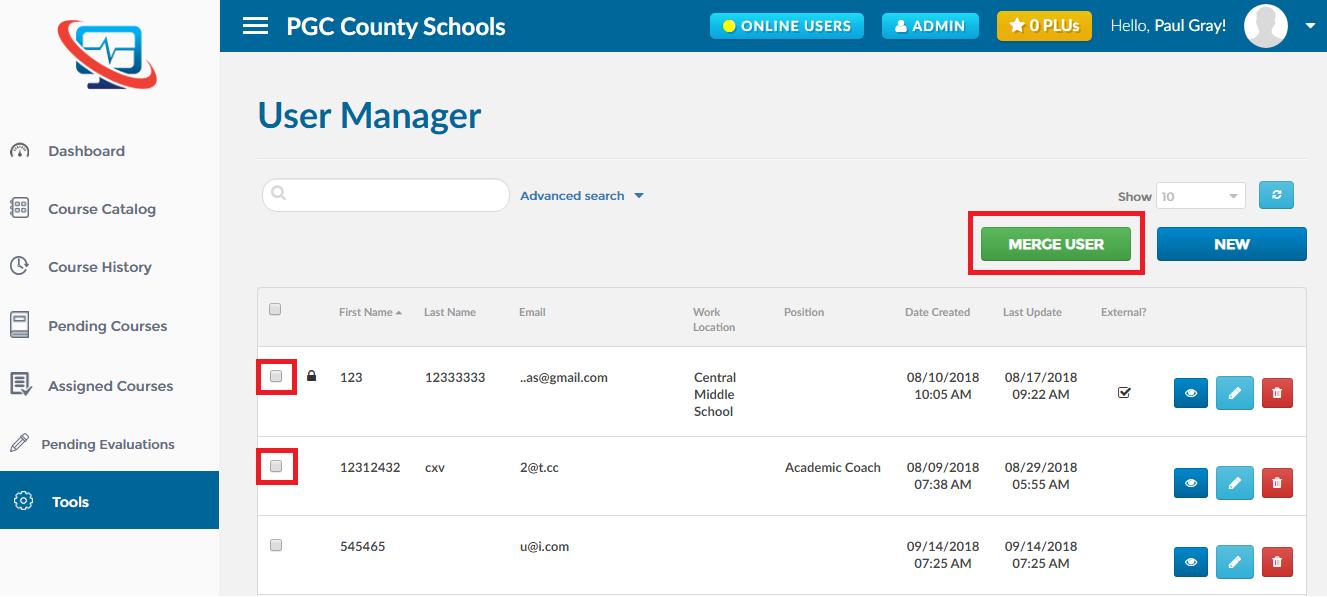Click the refresh list icon button
The width and height of the screenshot is (1327, 597).
pyautogui.click(x=1276, y=196)
